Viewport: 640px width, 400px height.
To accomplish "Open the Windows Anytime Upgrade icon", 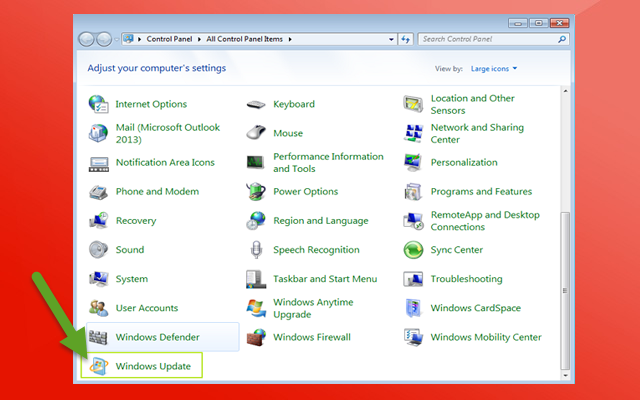I will (256, 308).
